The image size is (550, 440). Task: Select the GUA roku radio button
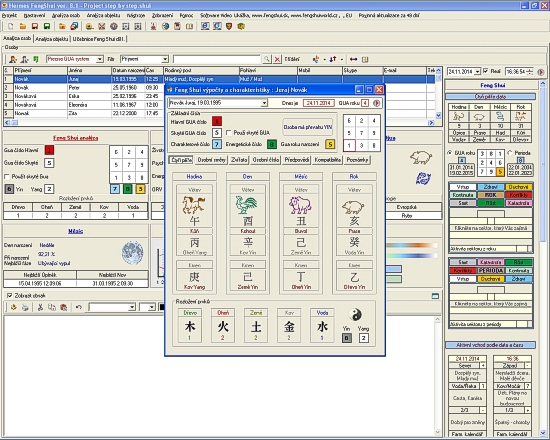click(450, 153)
